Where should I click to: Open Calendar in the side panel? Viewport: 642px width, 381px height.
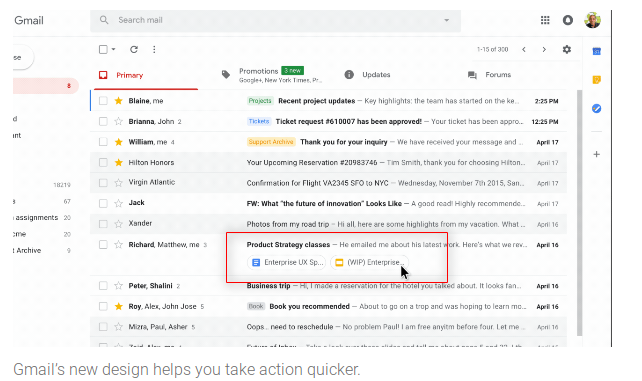tap(597, 51)
